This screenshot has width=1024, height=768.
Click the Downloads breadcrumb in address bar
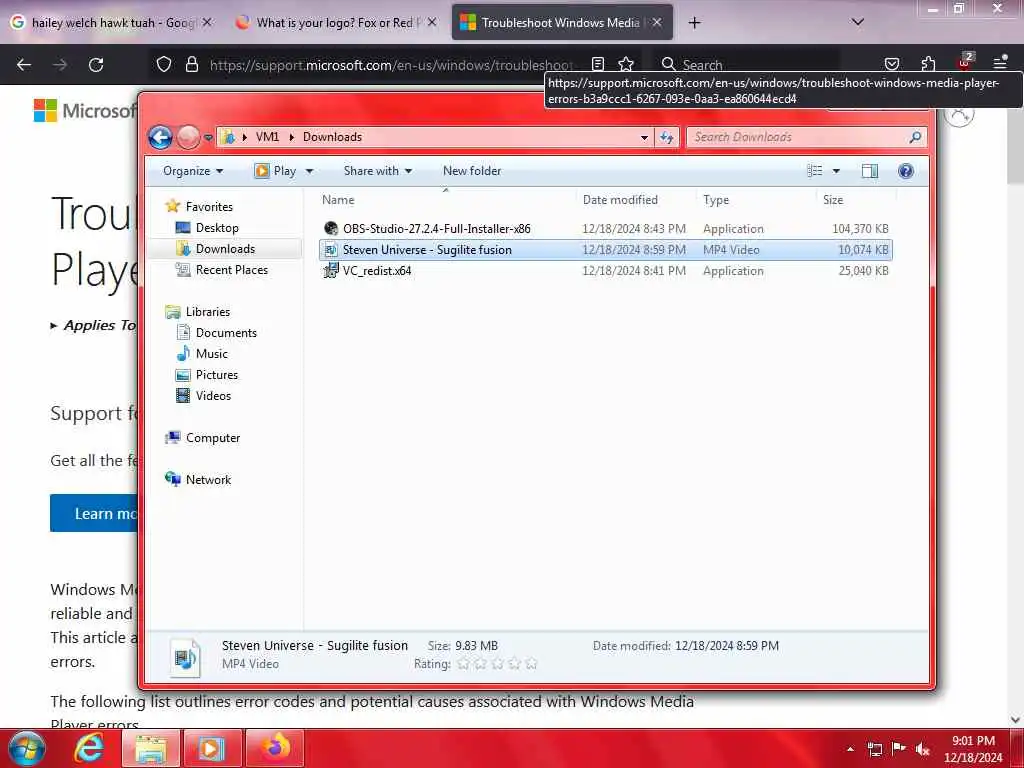[332, 137]
